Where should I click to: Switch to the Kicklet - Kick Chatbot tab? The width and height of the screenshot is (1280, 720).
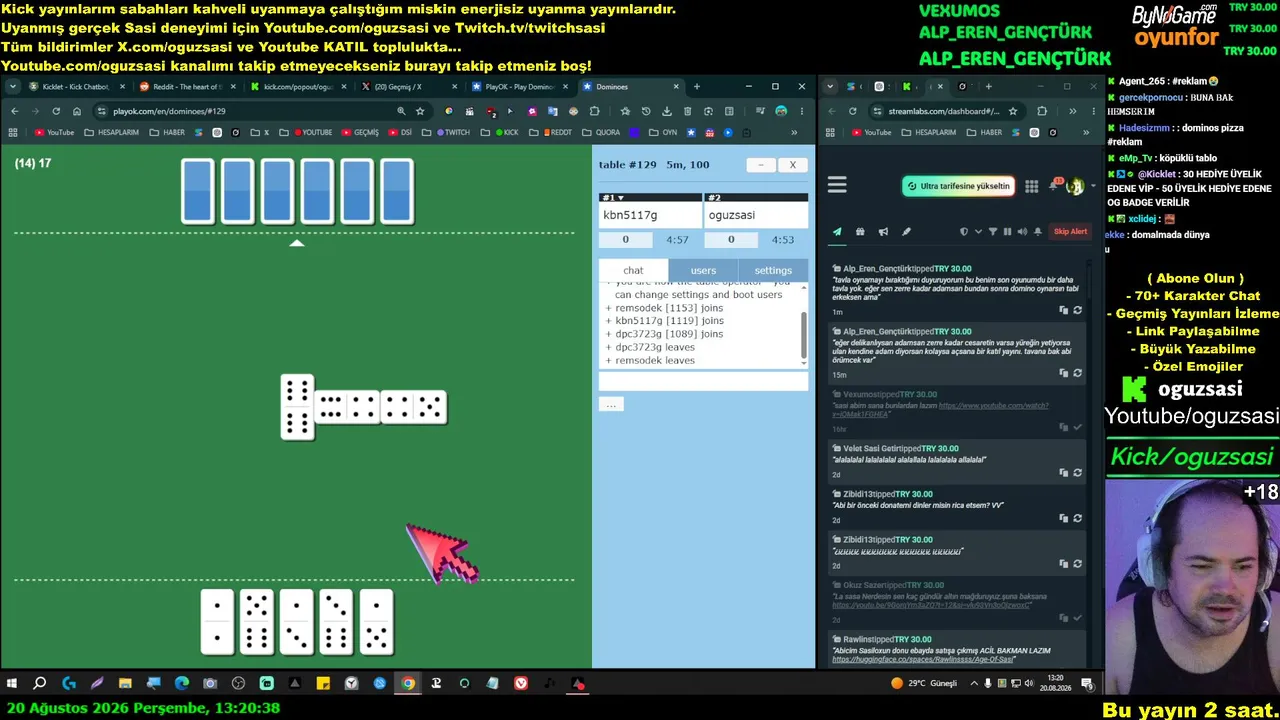point(78,87)
